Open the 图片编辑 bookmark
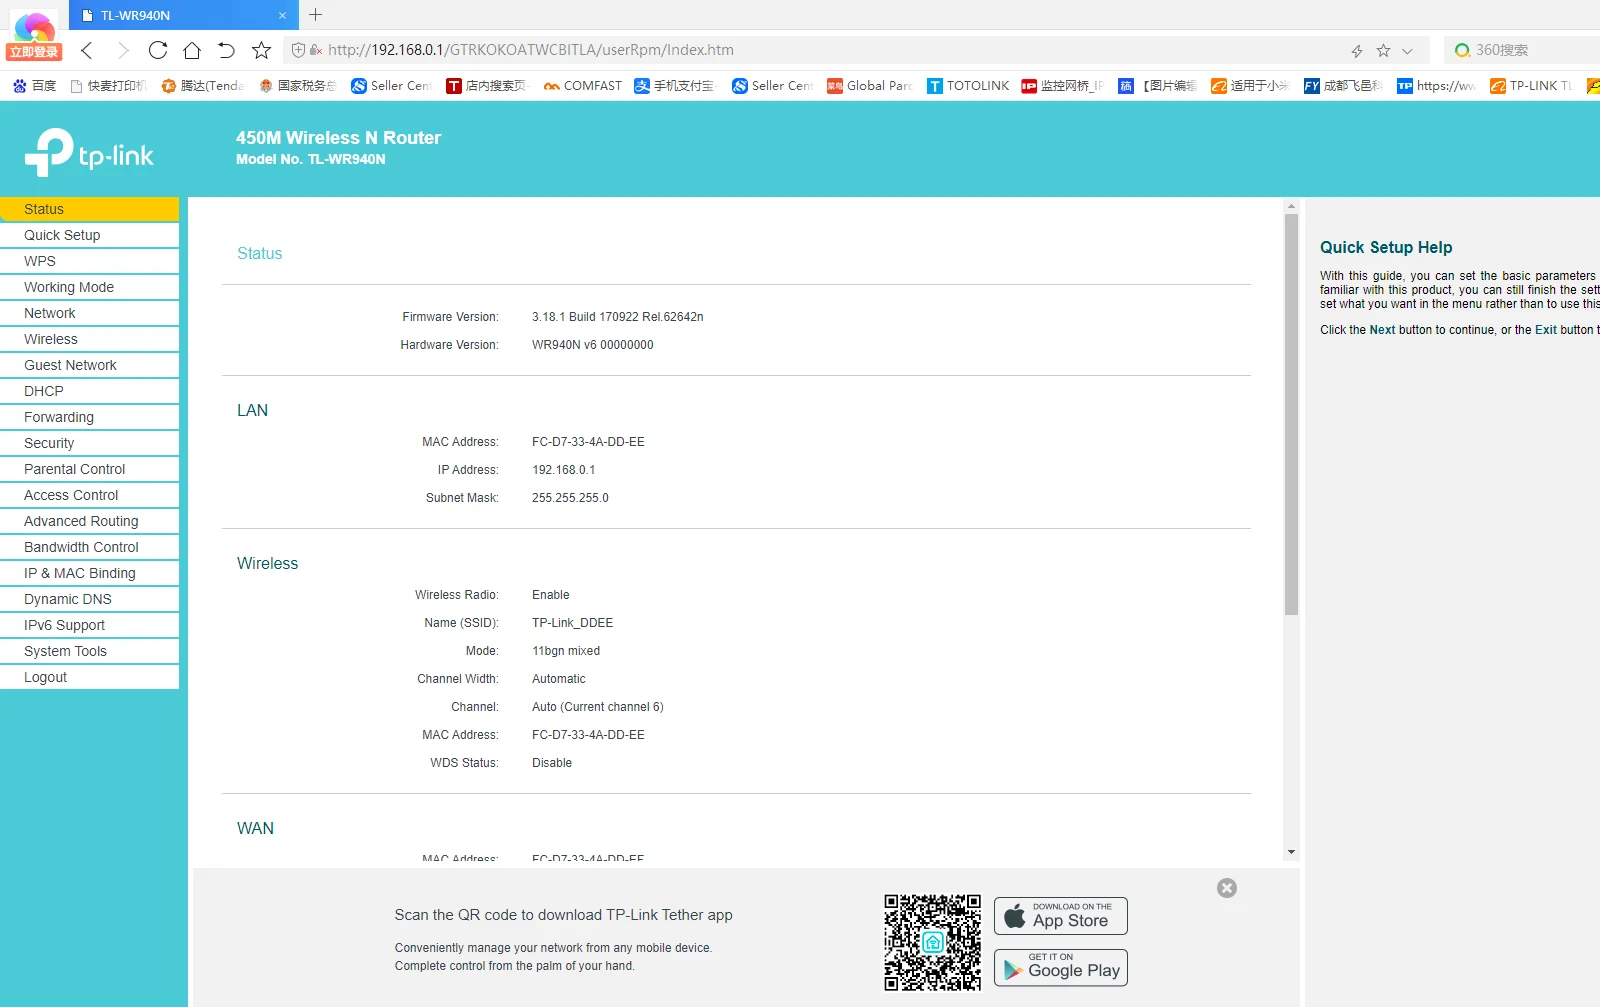 coord(1157,86)
